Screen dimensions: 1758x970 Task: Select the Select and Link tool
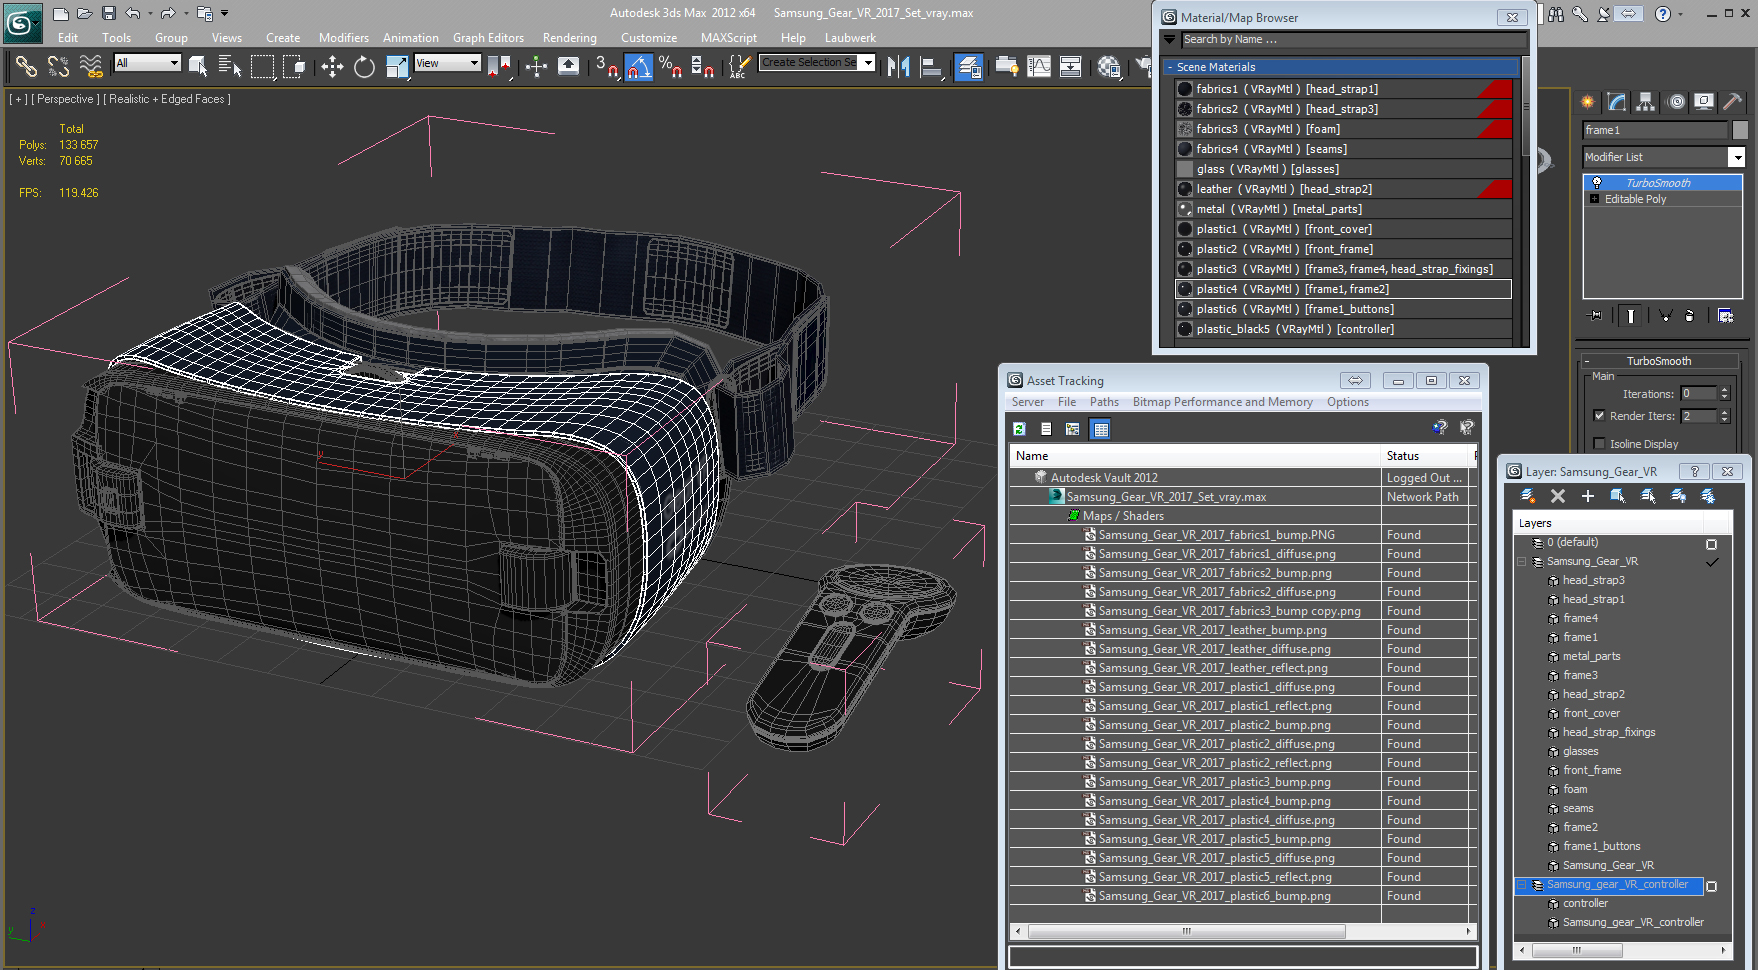pyautogui.click(x=26, y=67)
